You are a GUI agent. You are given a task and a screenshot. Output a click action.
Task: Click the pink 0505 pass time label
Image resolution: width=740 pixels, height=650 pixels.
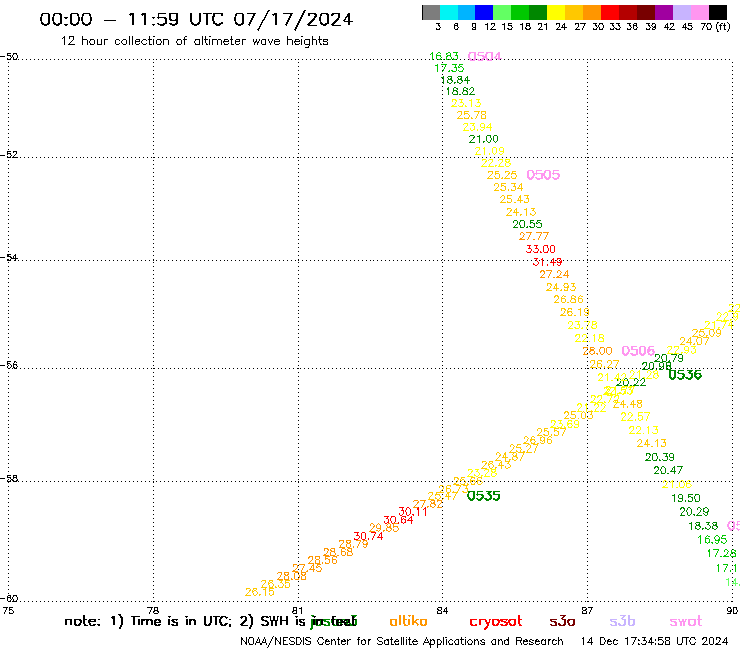pos(543,175)
